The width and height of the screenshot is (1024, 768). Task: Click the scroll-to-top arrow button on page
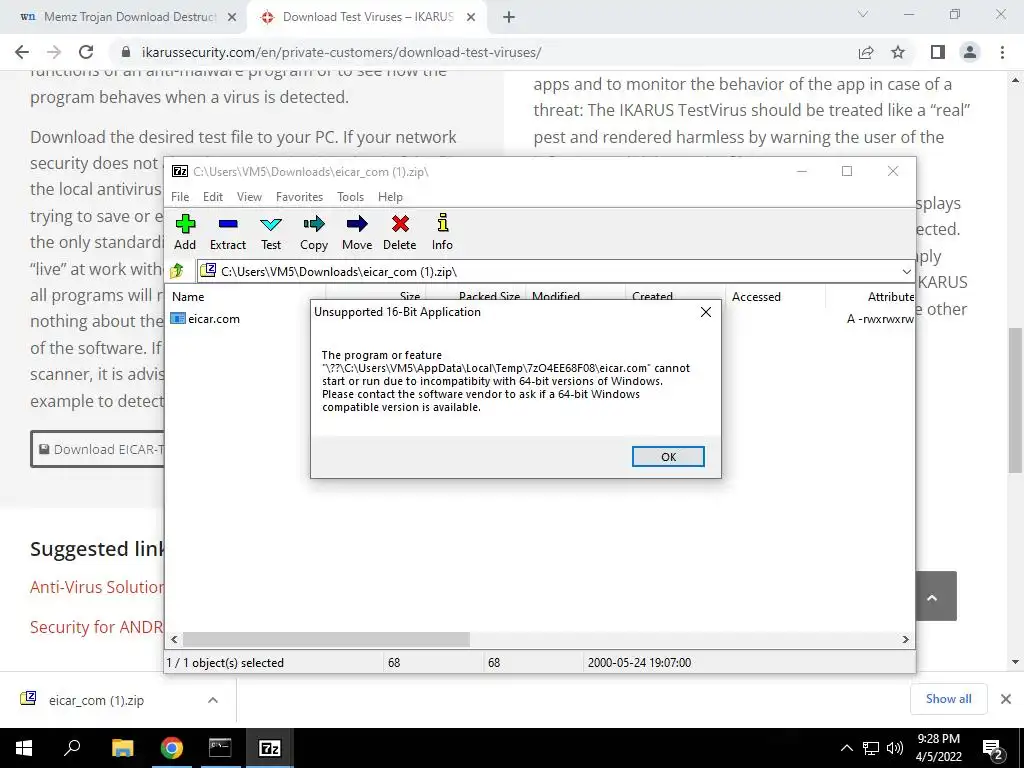[933, 596]
